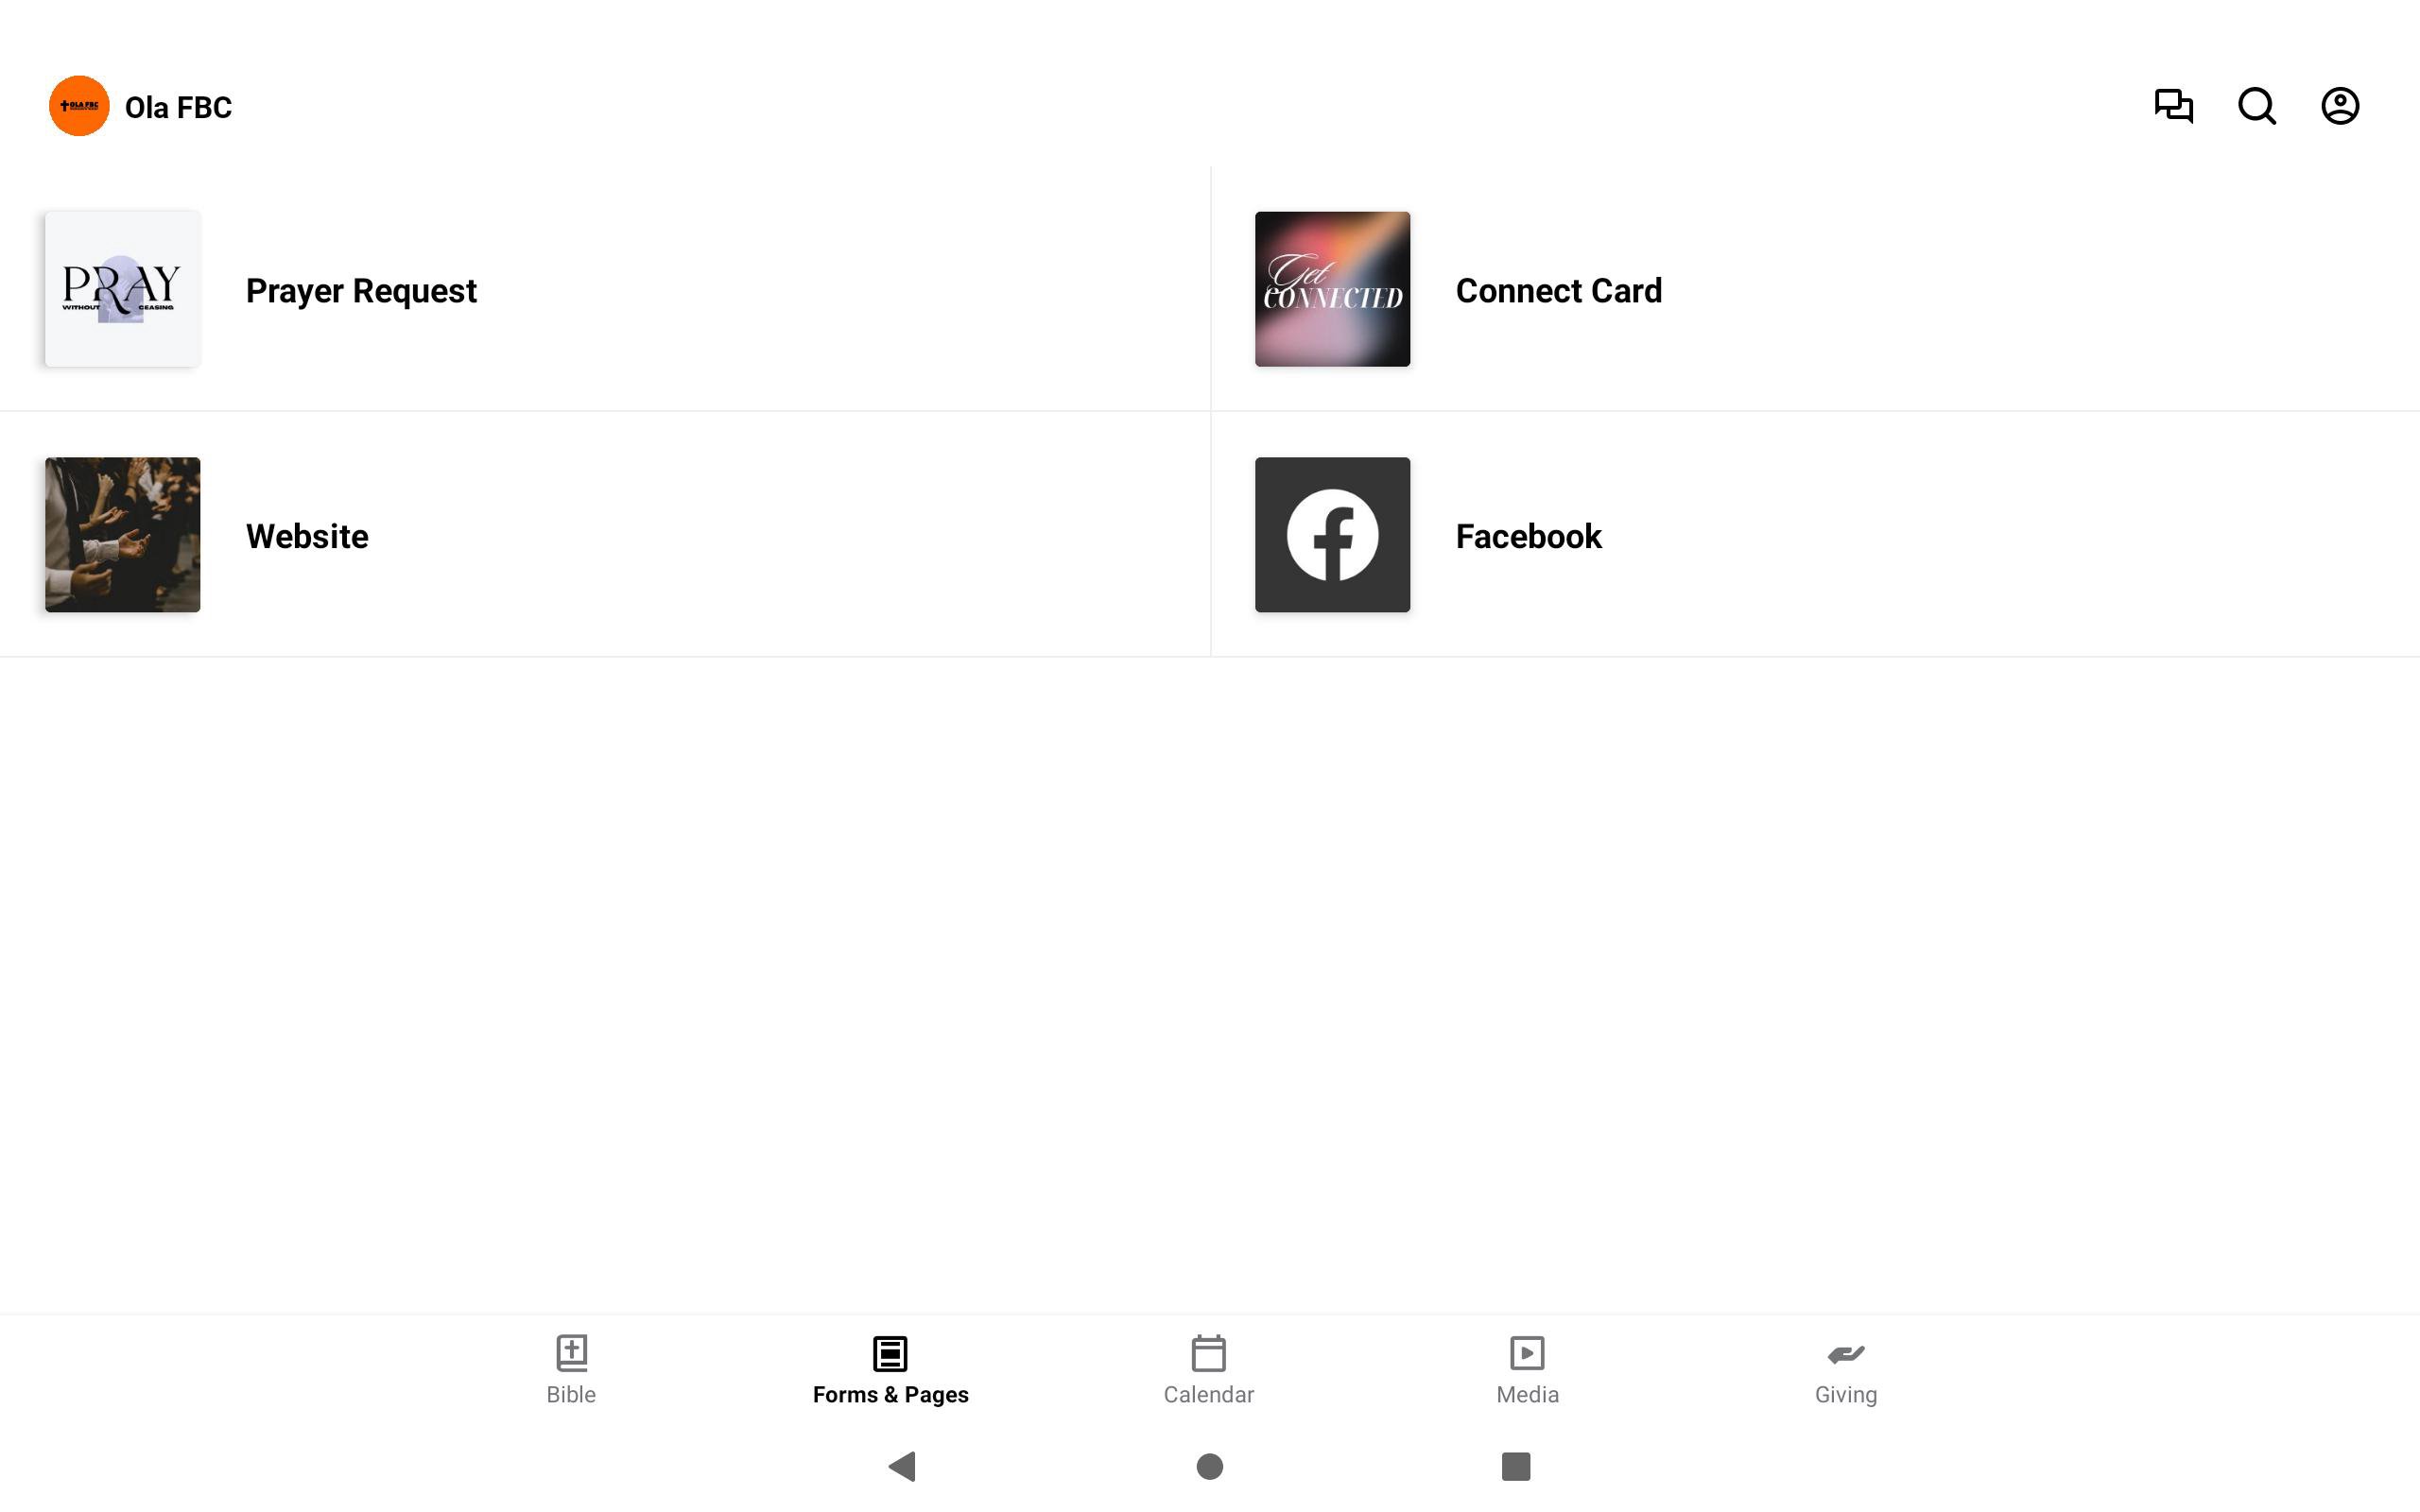Open the Facebook page entry
The height and width of the screenshot is (1512, 2420).
tap(1815, 535)
